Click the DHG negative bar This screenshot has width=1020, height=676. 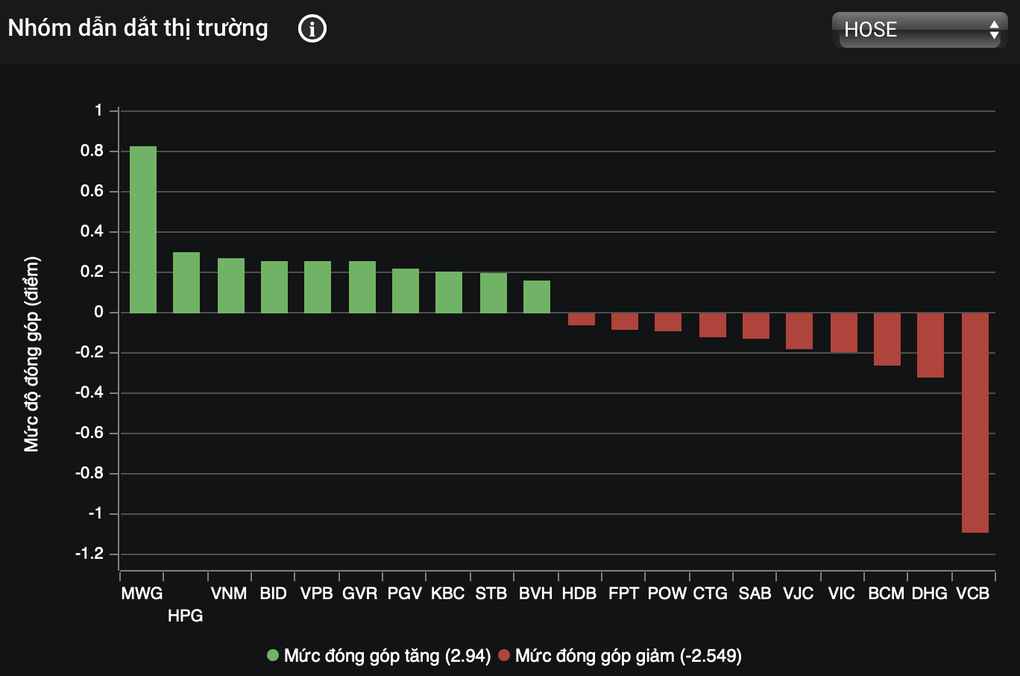click(x=931, y=344)
